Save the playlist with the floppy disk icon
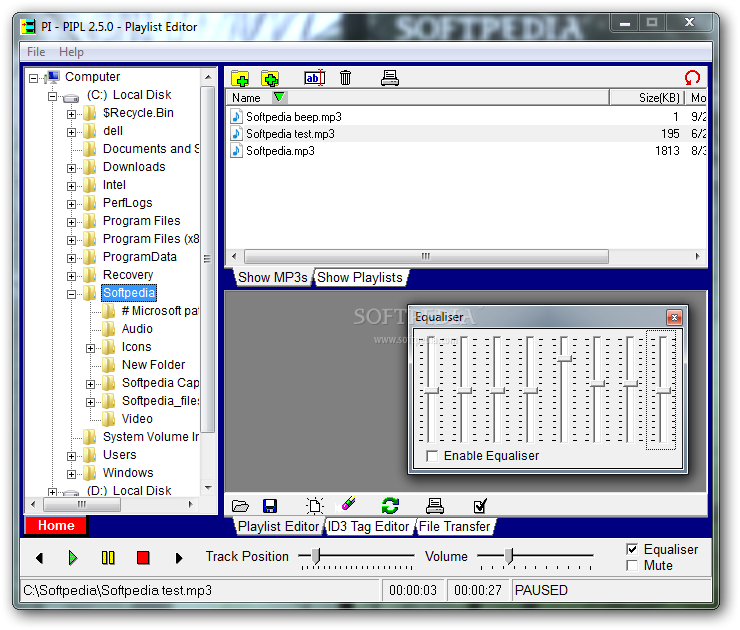Viewport: 740px width, 630px height. [x=270, y=506]
